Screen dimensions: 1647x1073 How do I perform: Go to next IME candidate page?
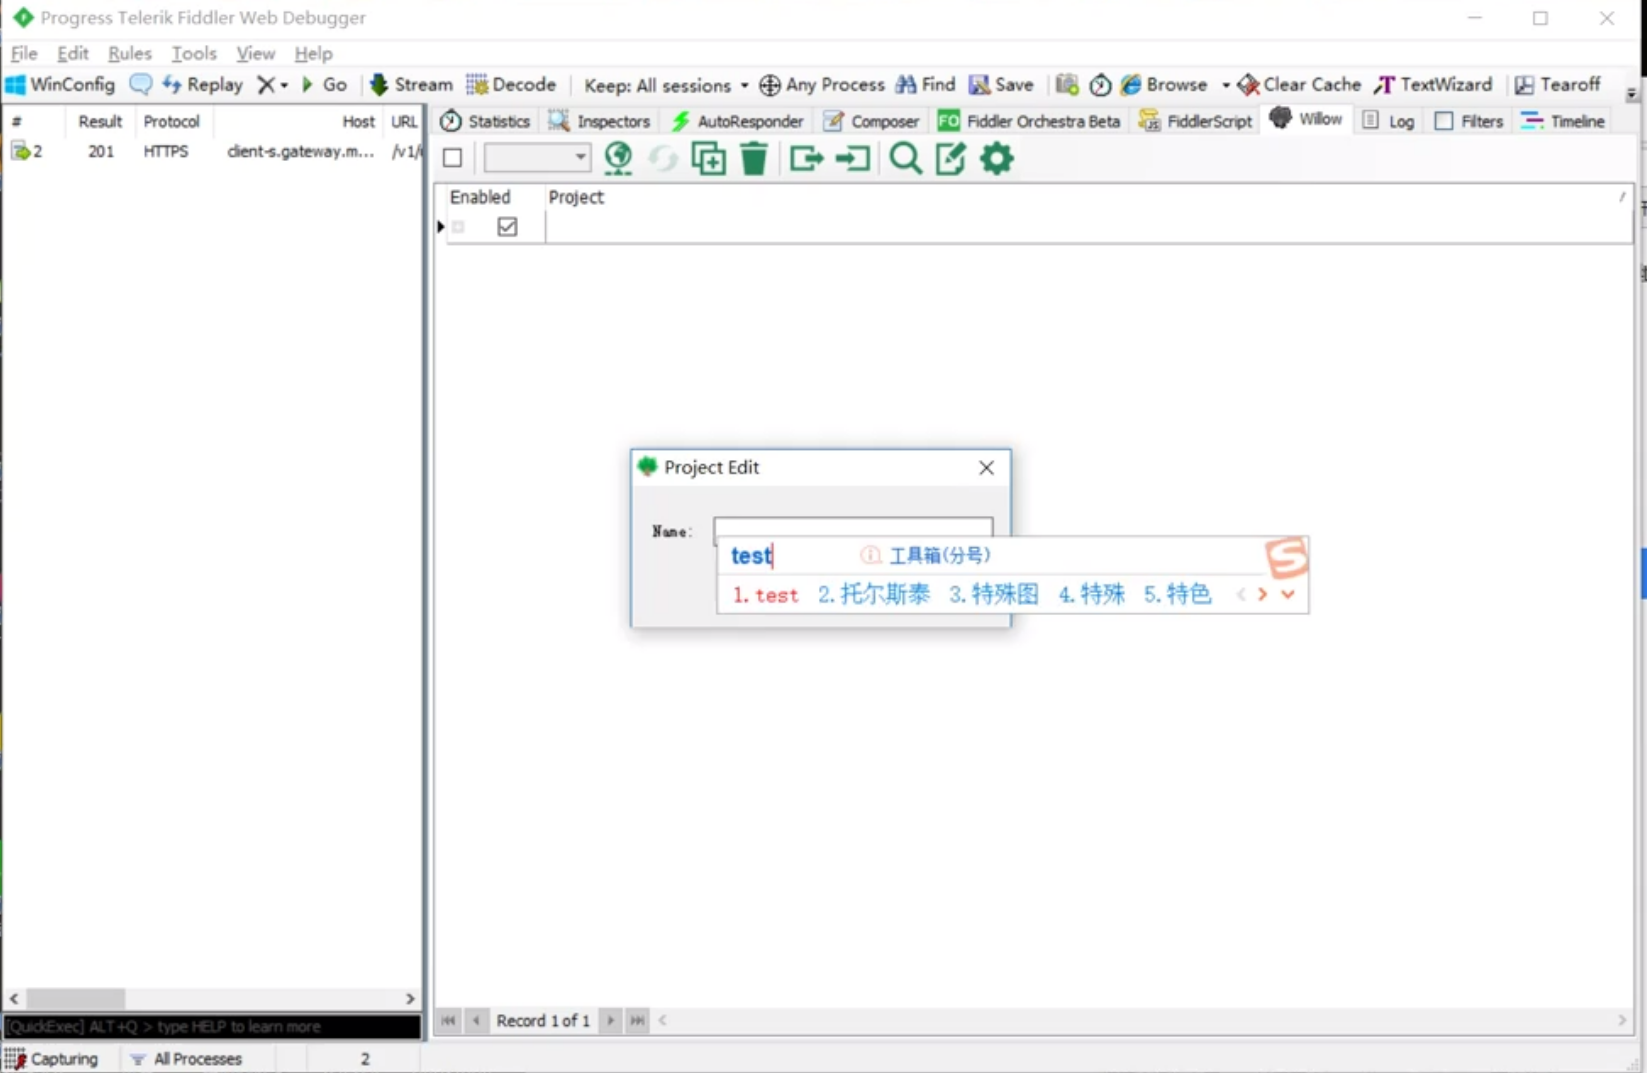click(x=1263, y=594)
